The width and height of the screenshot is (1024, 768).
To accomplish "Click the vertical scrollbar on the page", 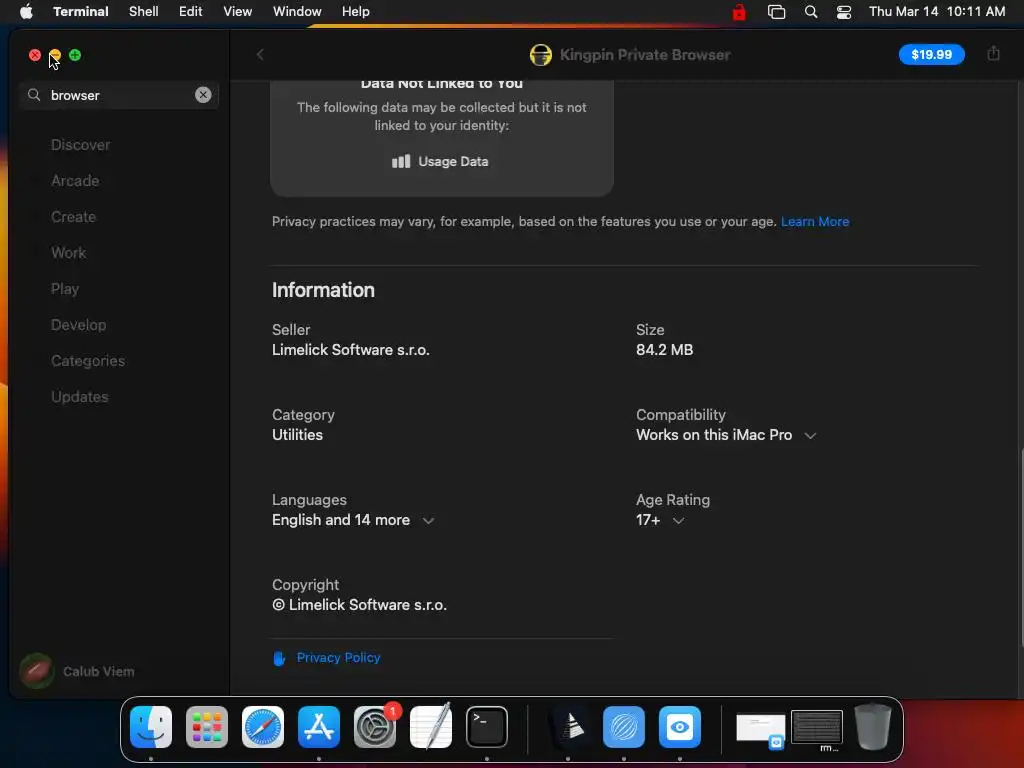I will pyautogui.click(x=1020, y=548).
